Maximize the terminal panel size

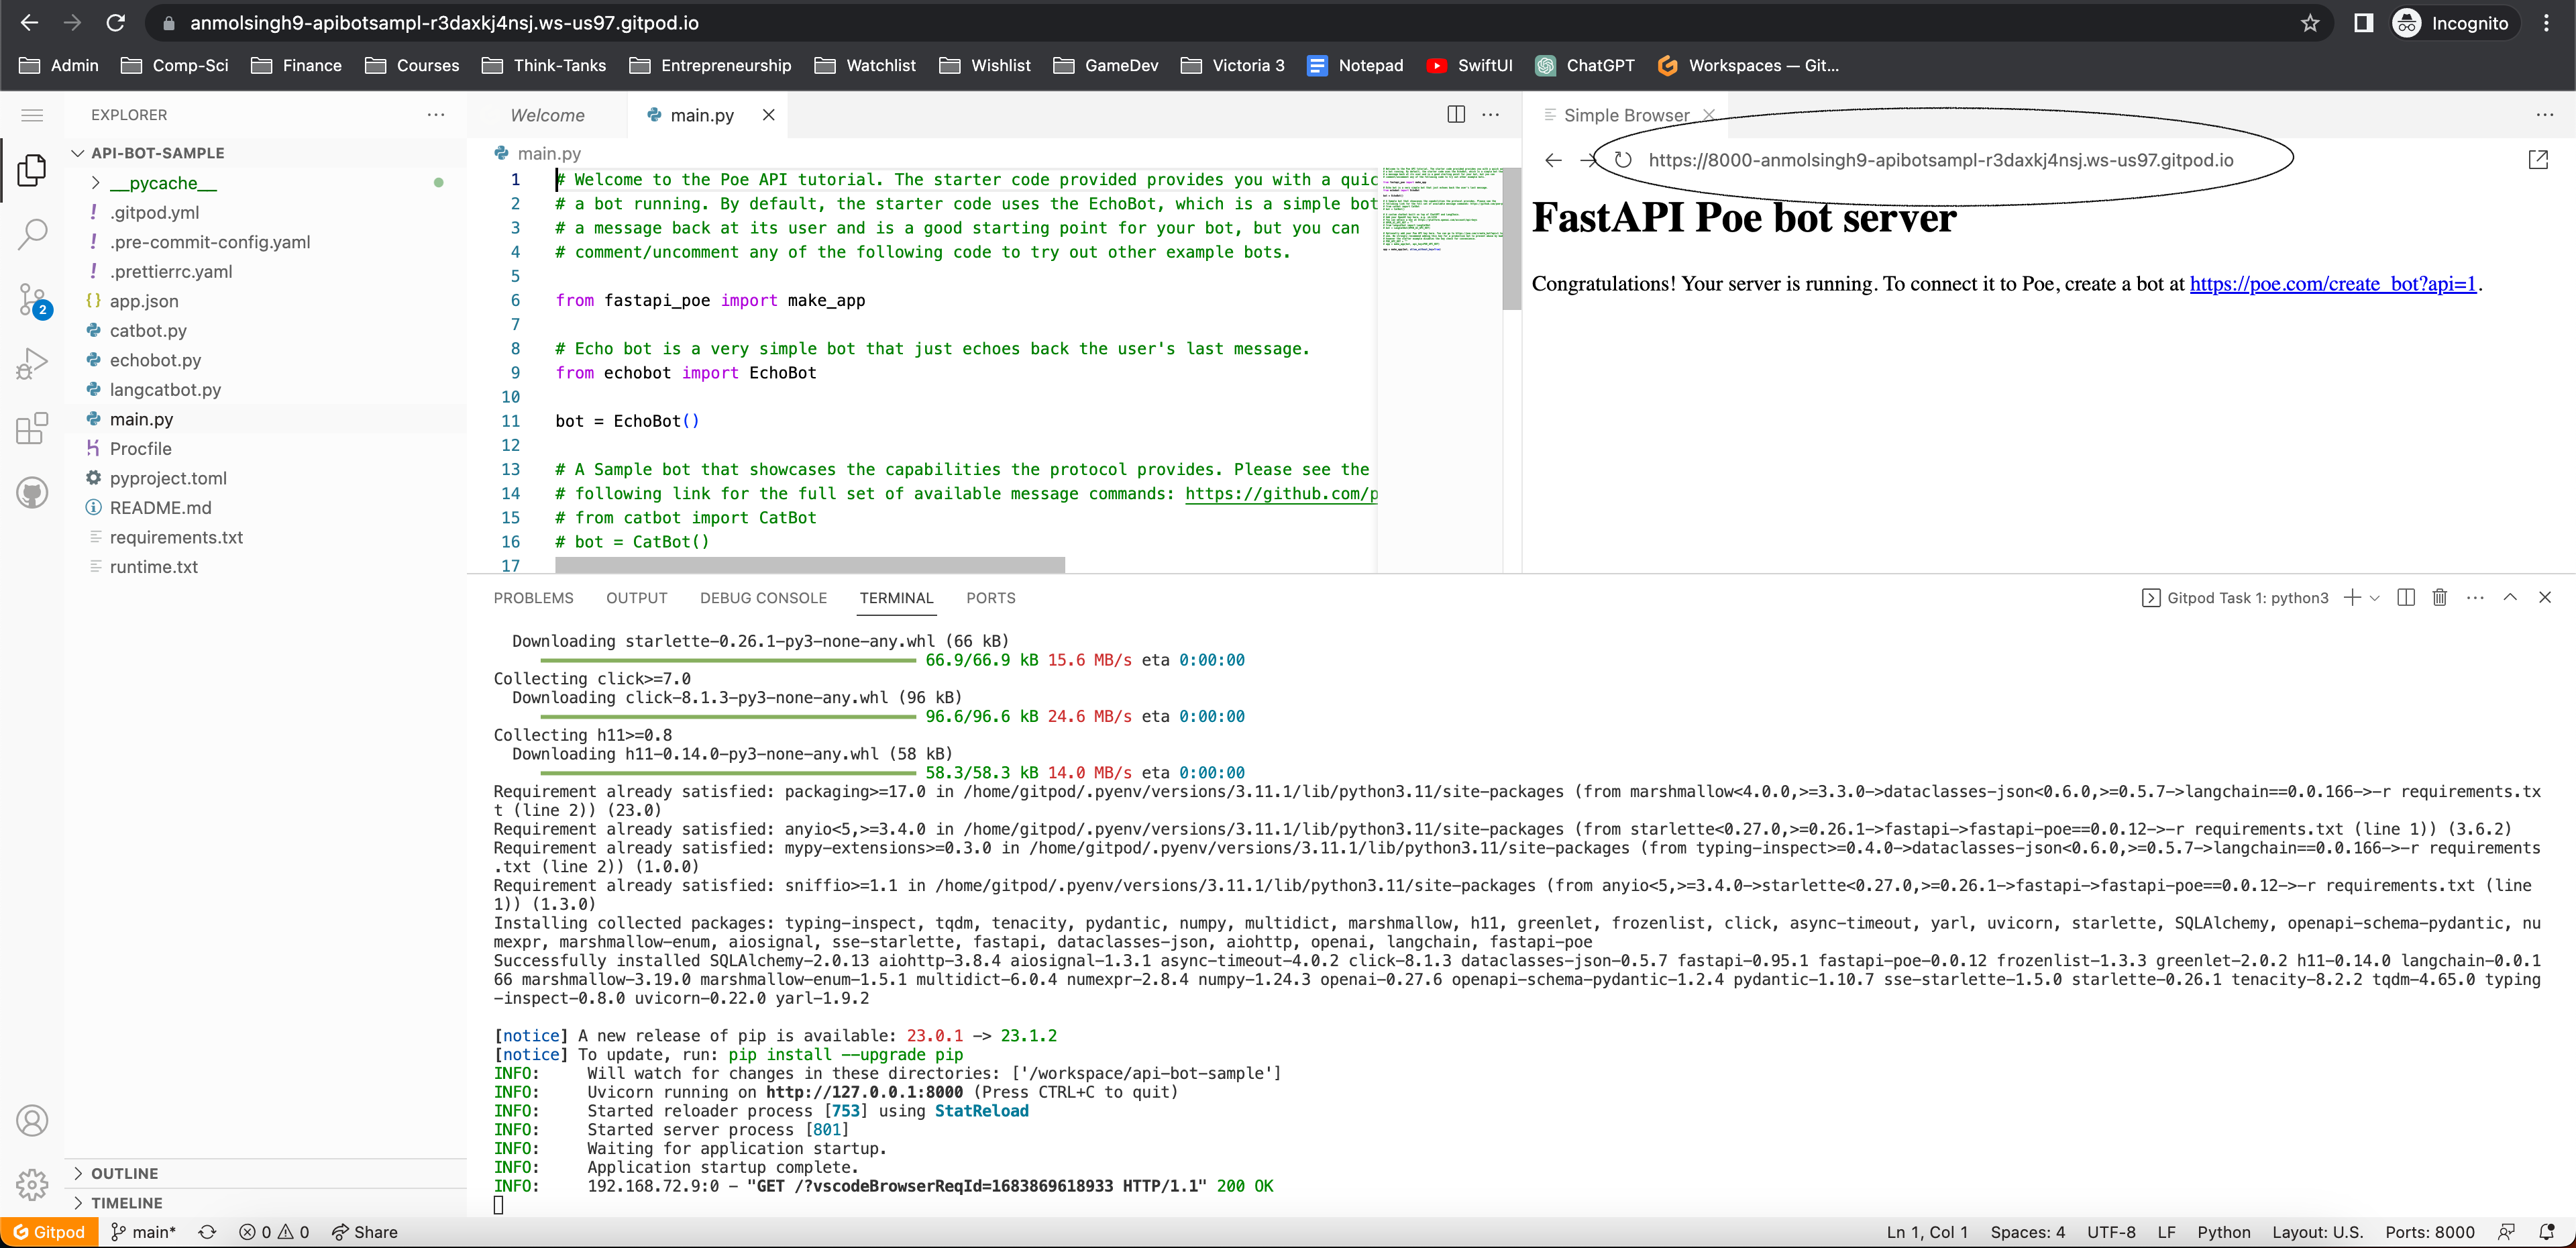tap(2510, 598)
